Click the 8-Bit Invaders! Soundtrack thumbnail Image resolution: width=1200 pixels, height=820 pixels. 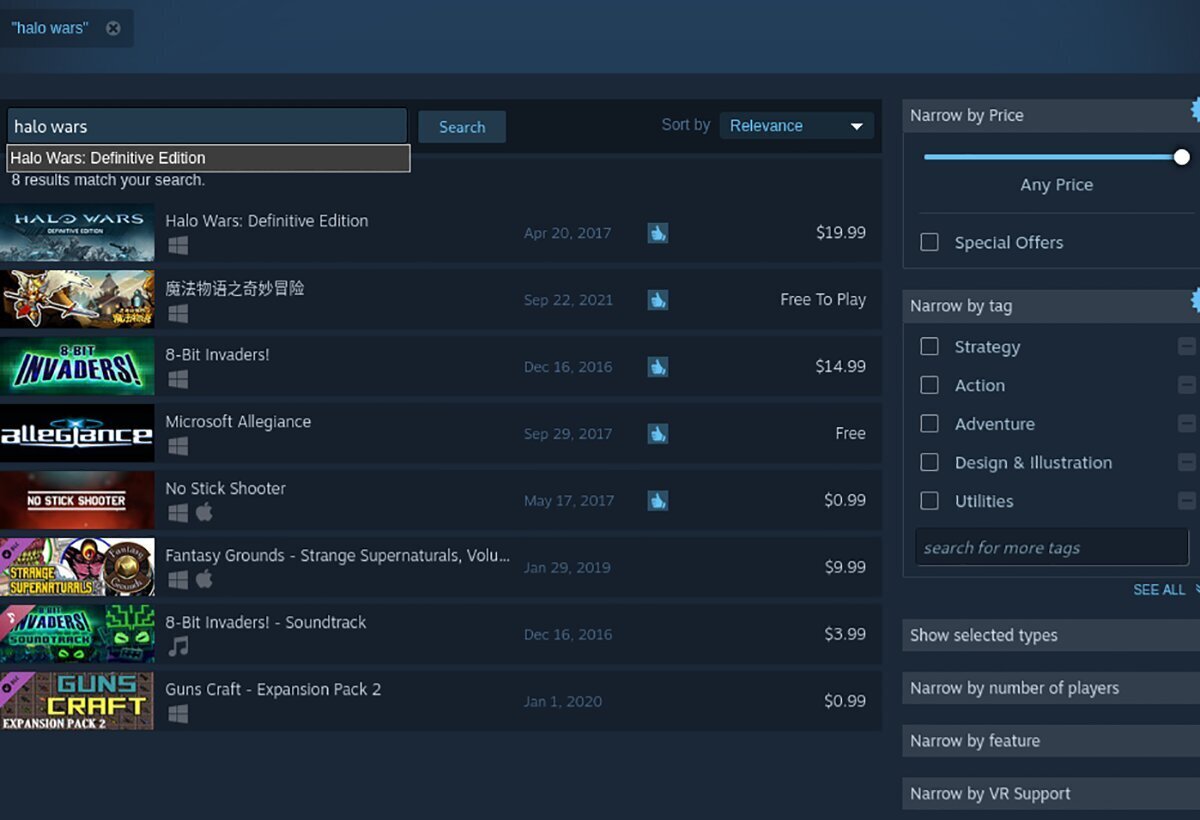click(77, 634)
